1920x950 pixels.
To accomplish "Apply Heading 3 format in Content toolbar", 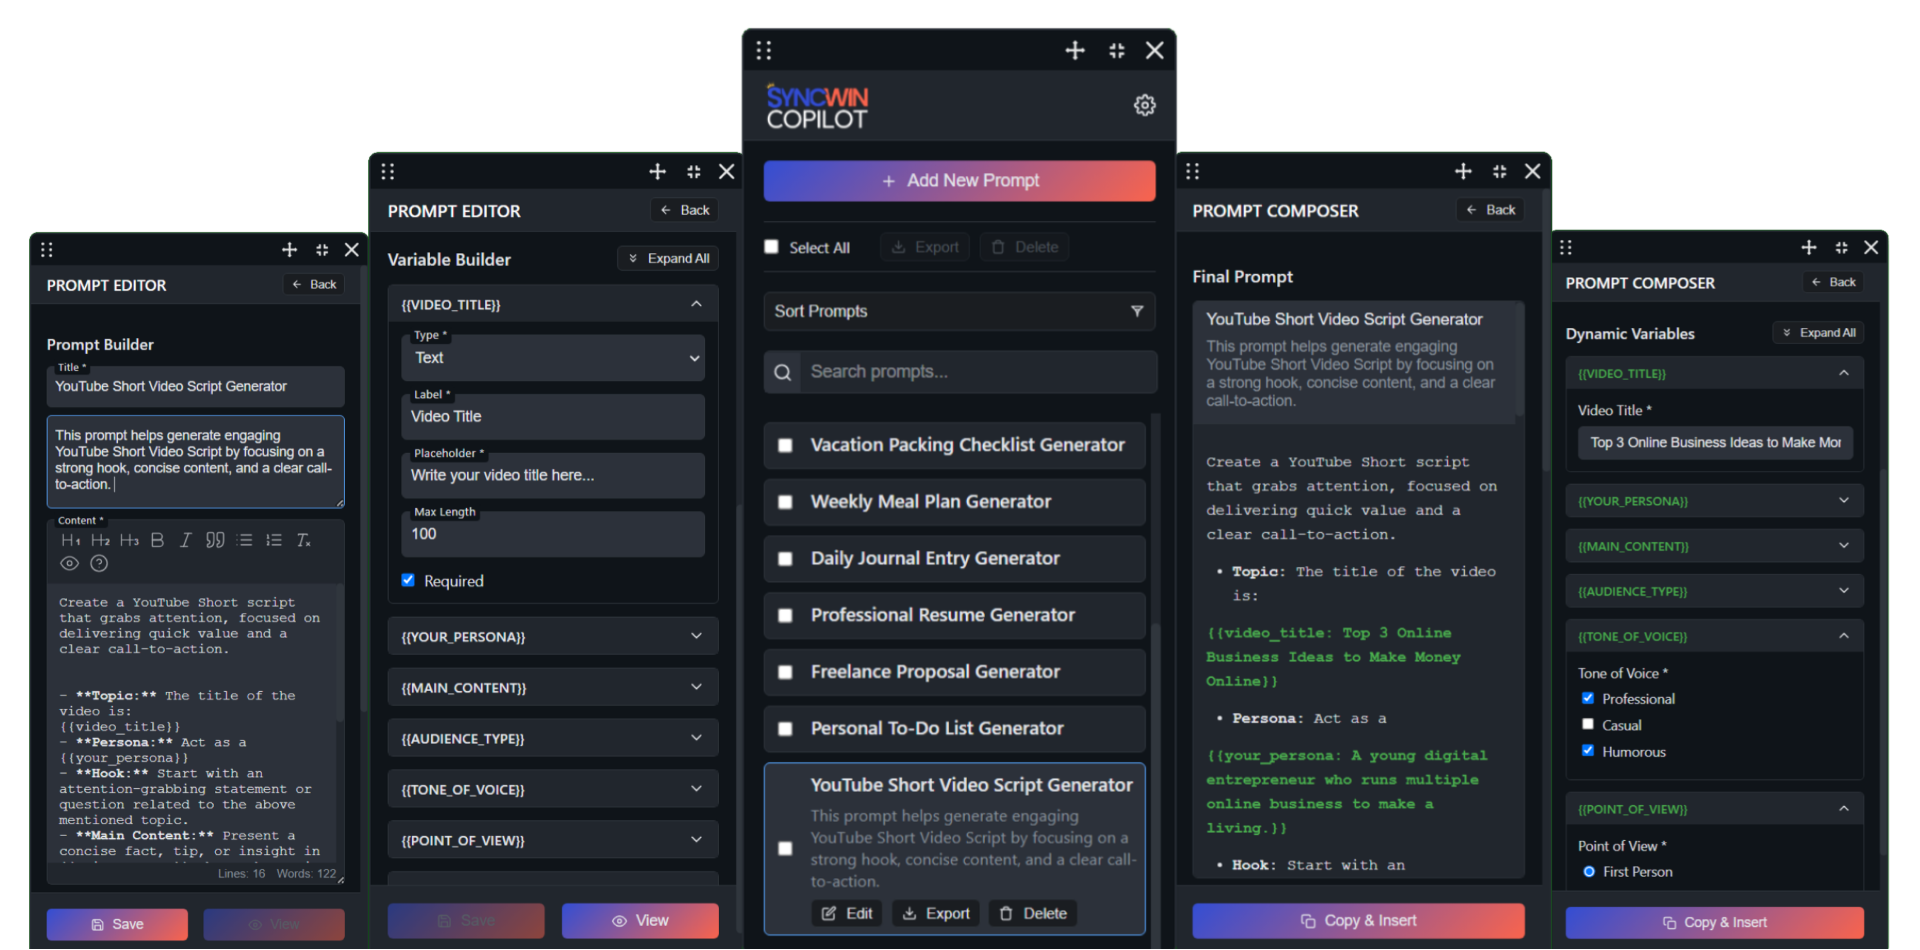I will tap(129, 540).
